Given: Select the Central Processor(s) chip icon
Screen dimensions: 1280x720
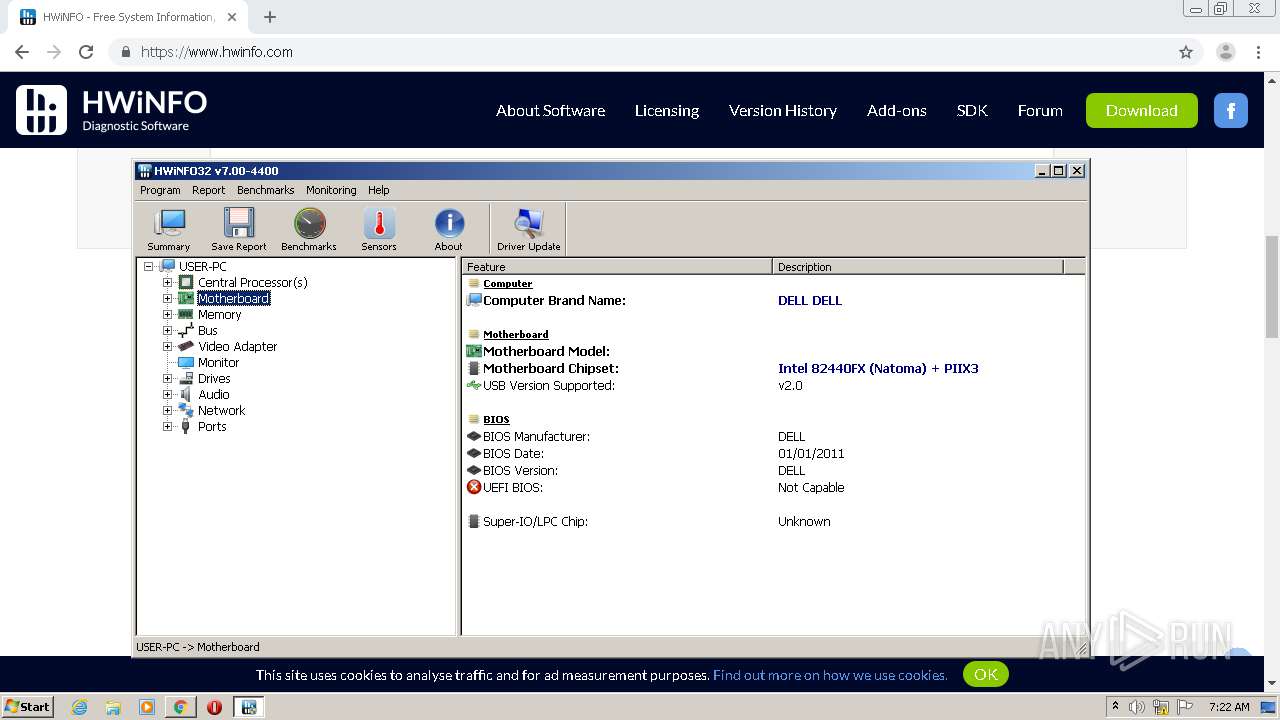Looking at the screenshot, I should click(185, 283).
